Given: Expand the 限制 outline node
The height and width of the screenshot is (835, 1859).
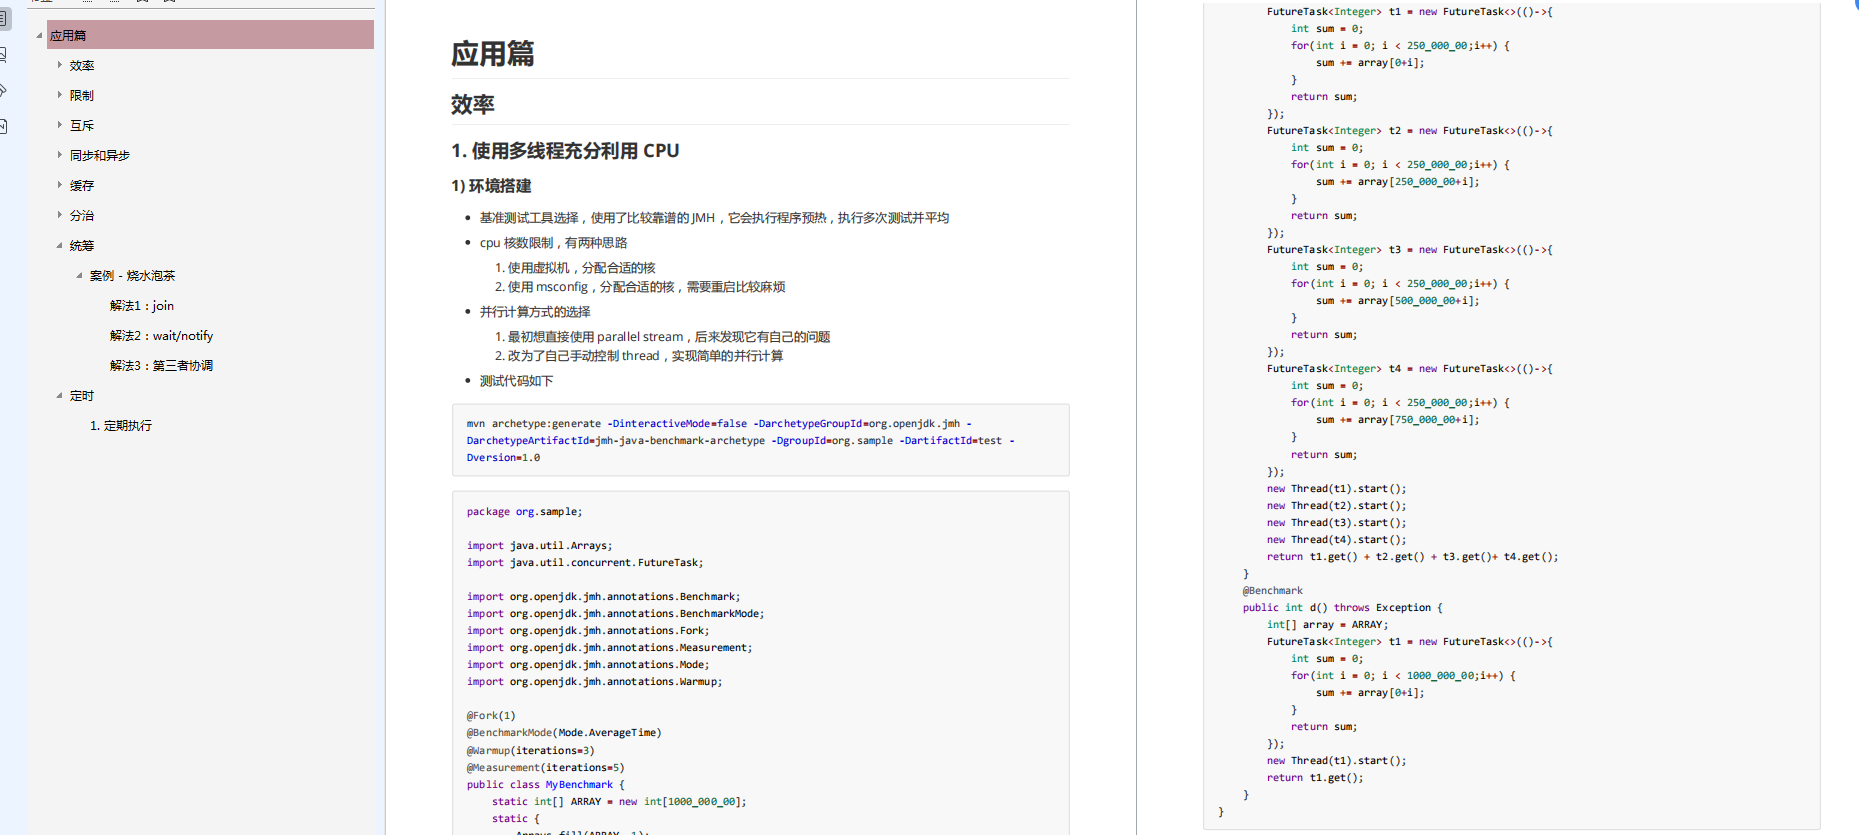Looking at the screenshot, I should (60, 95).
